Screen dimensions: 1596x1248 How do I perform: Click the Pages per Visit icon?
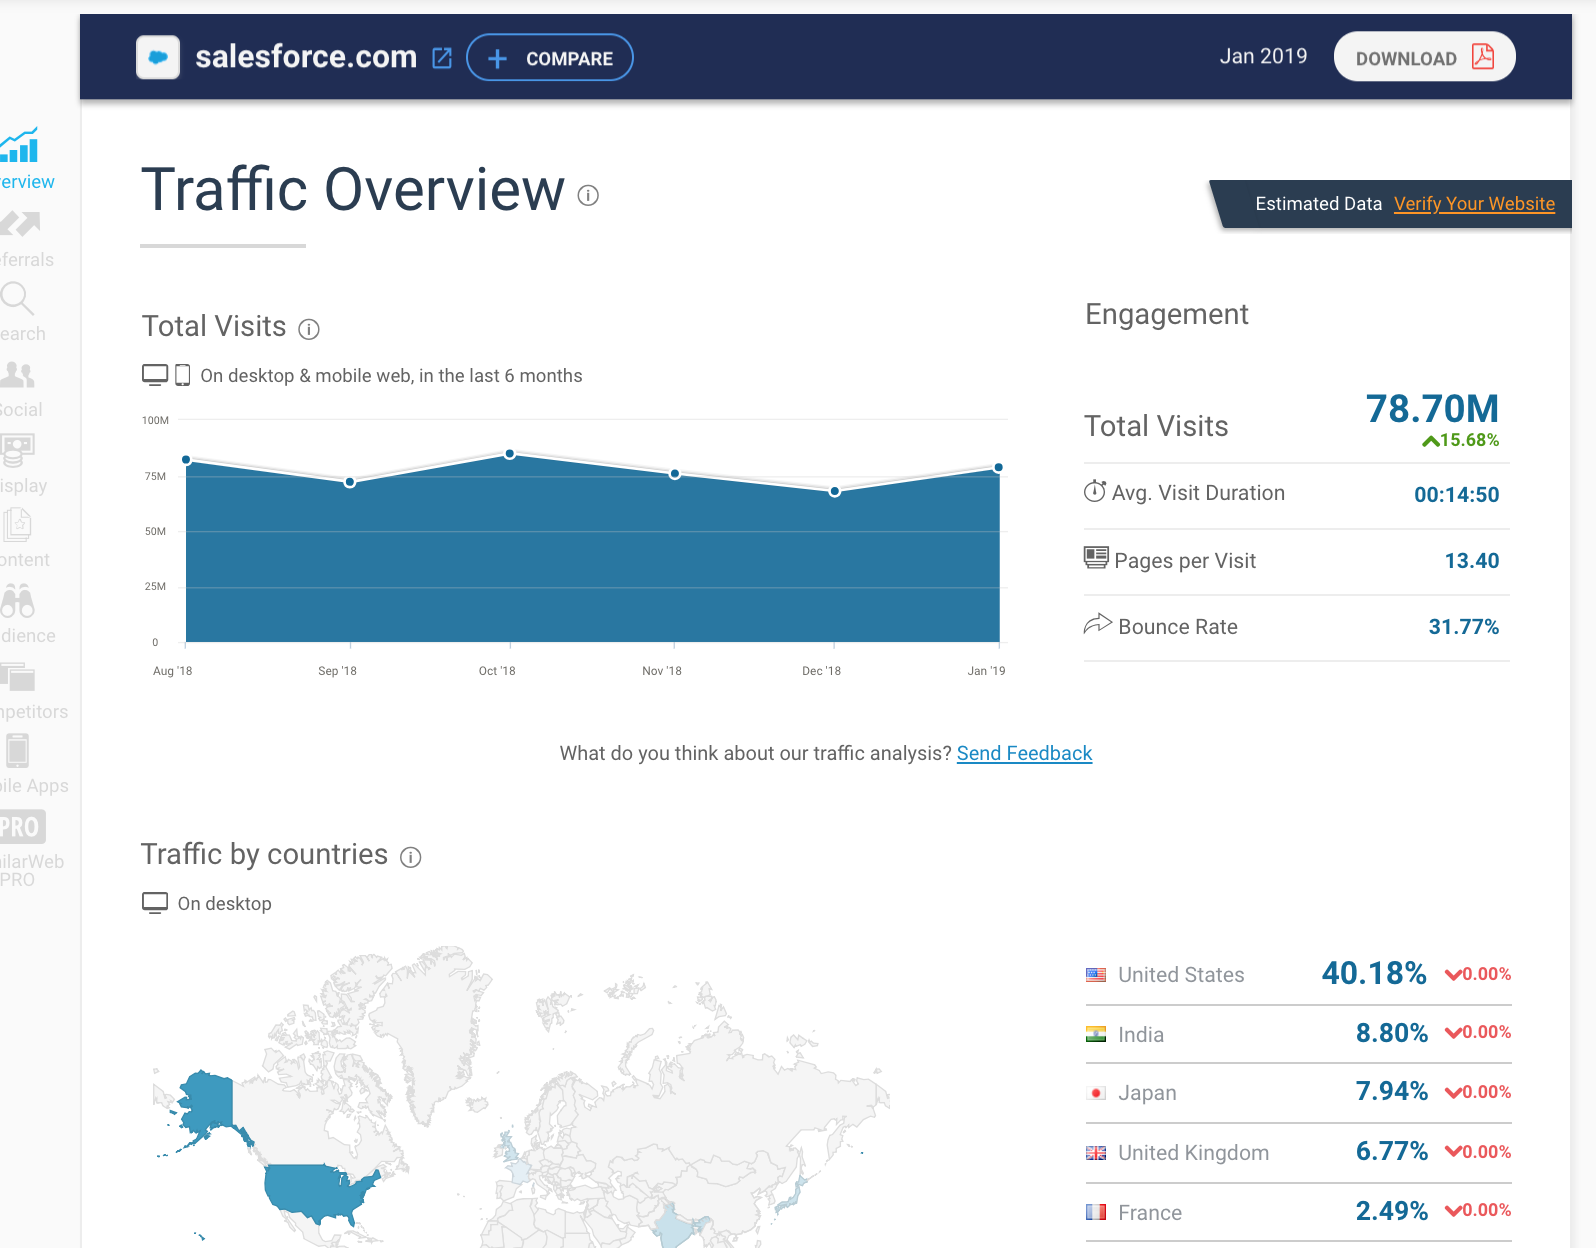click(x=1097, y=558)
